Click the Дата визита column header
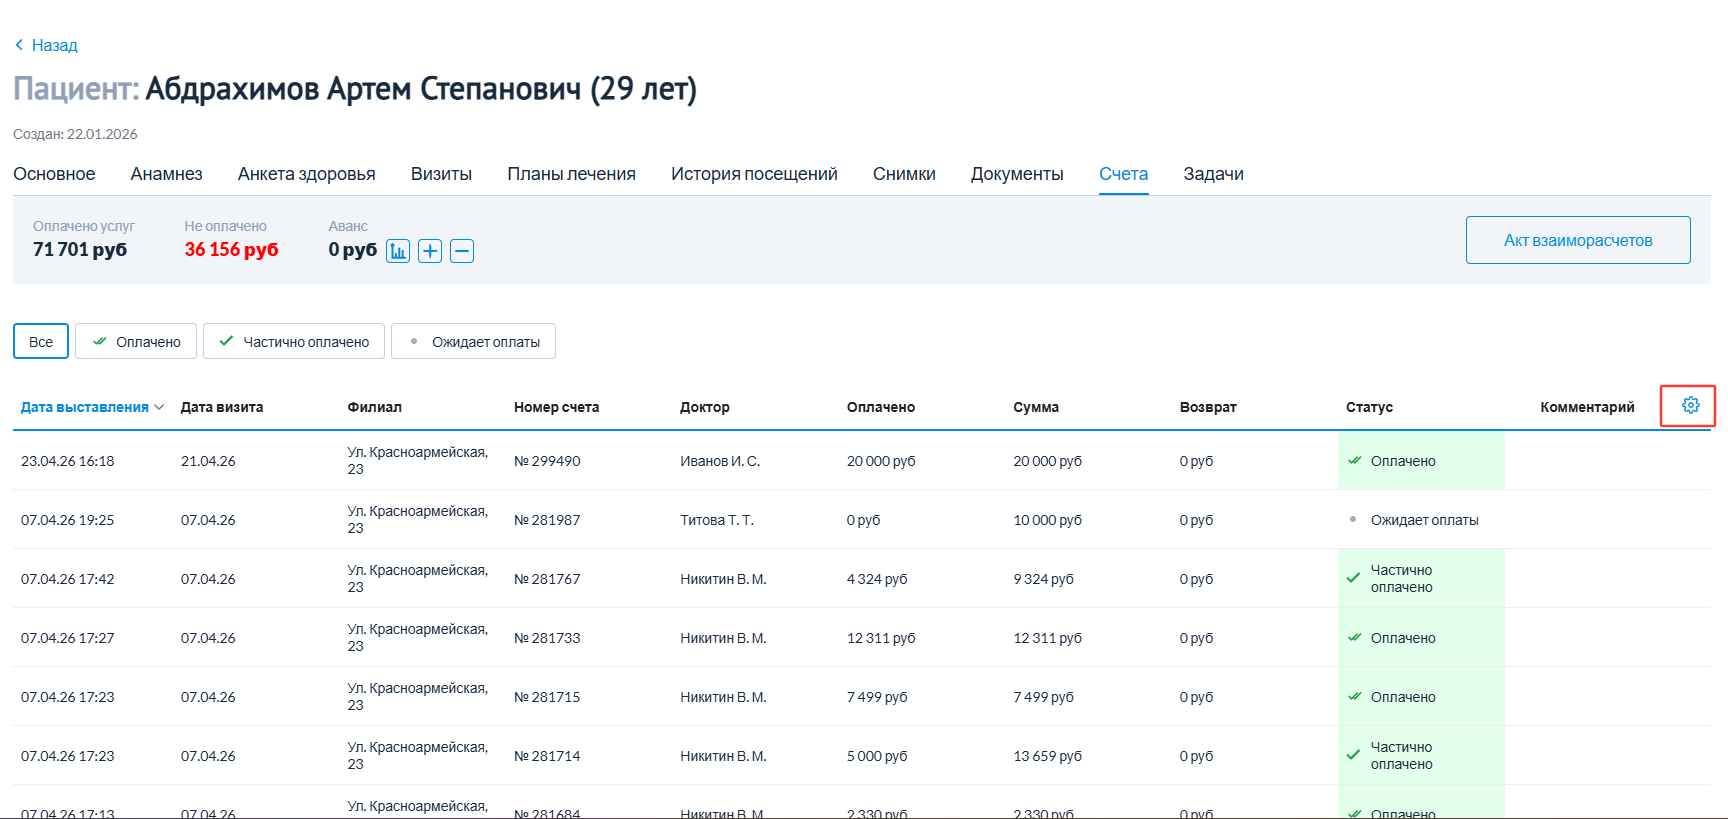This screenshot has width=1728, height=819. (222, 407)
